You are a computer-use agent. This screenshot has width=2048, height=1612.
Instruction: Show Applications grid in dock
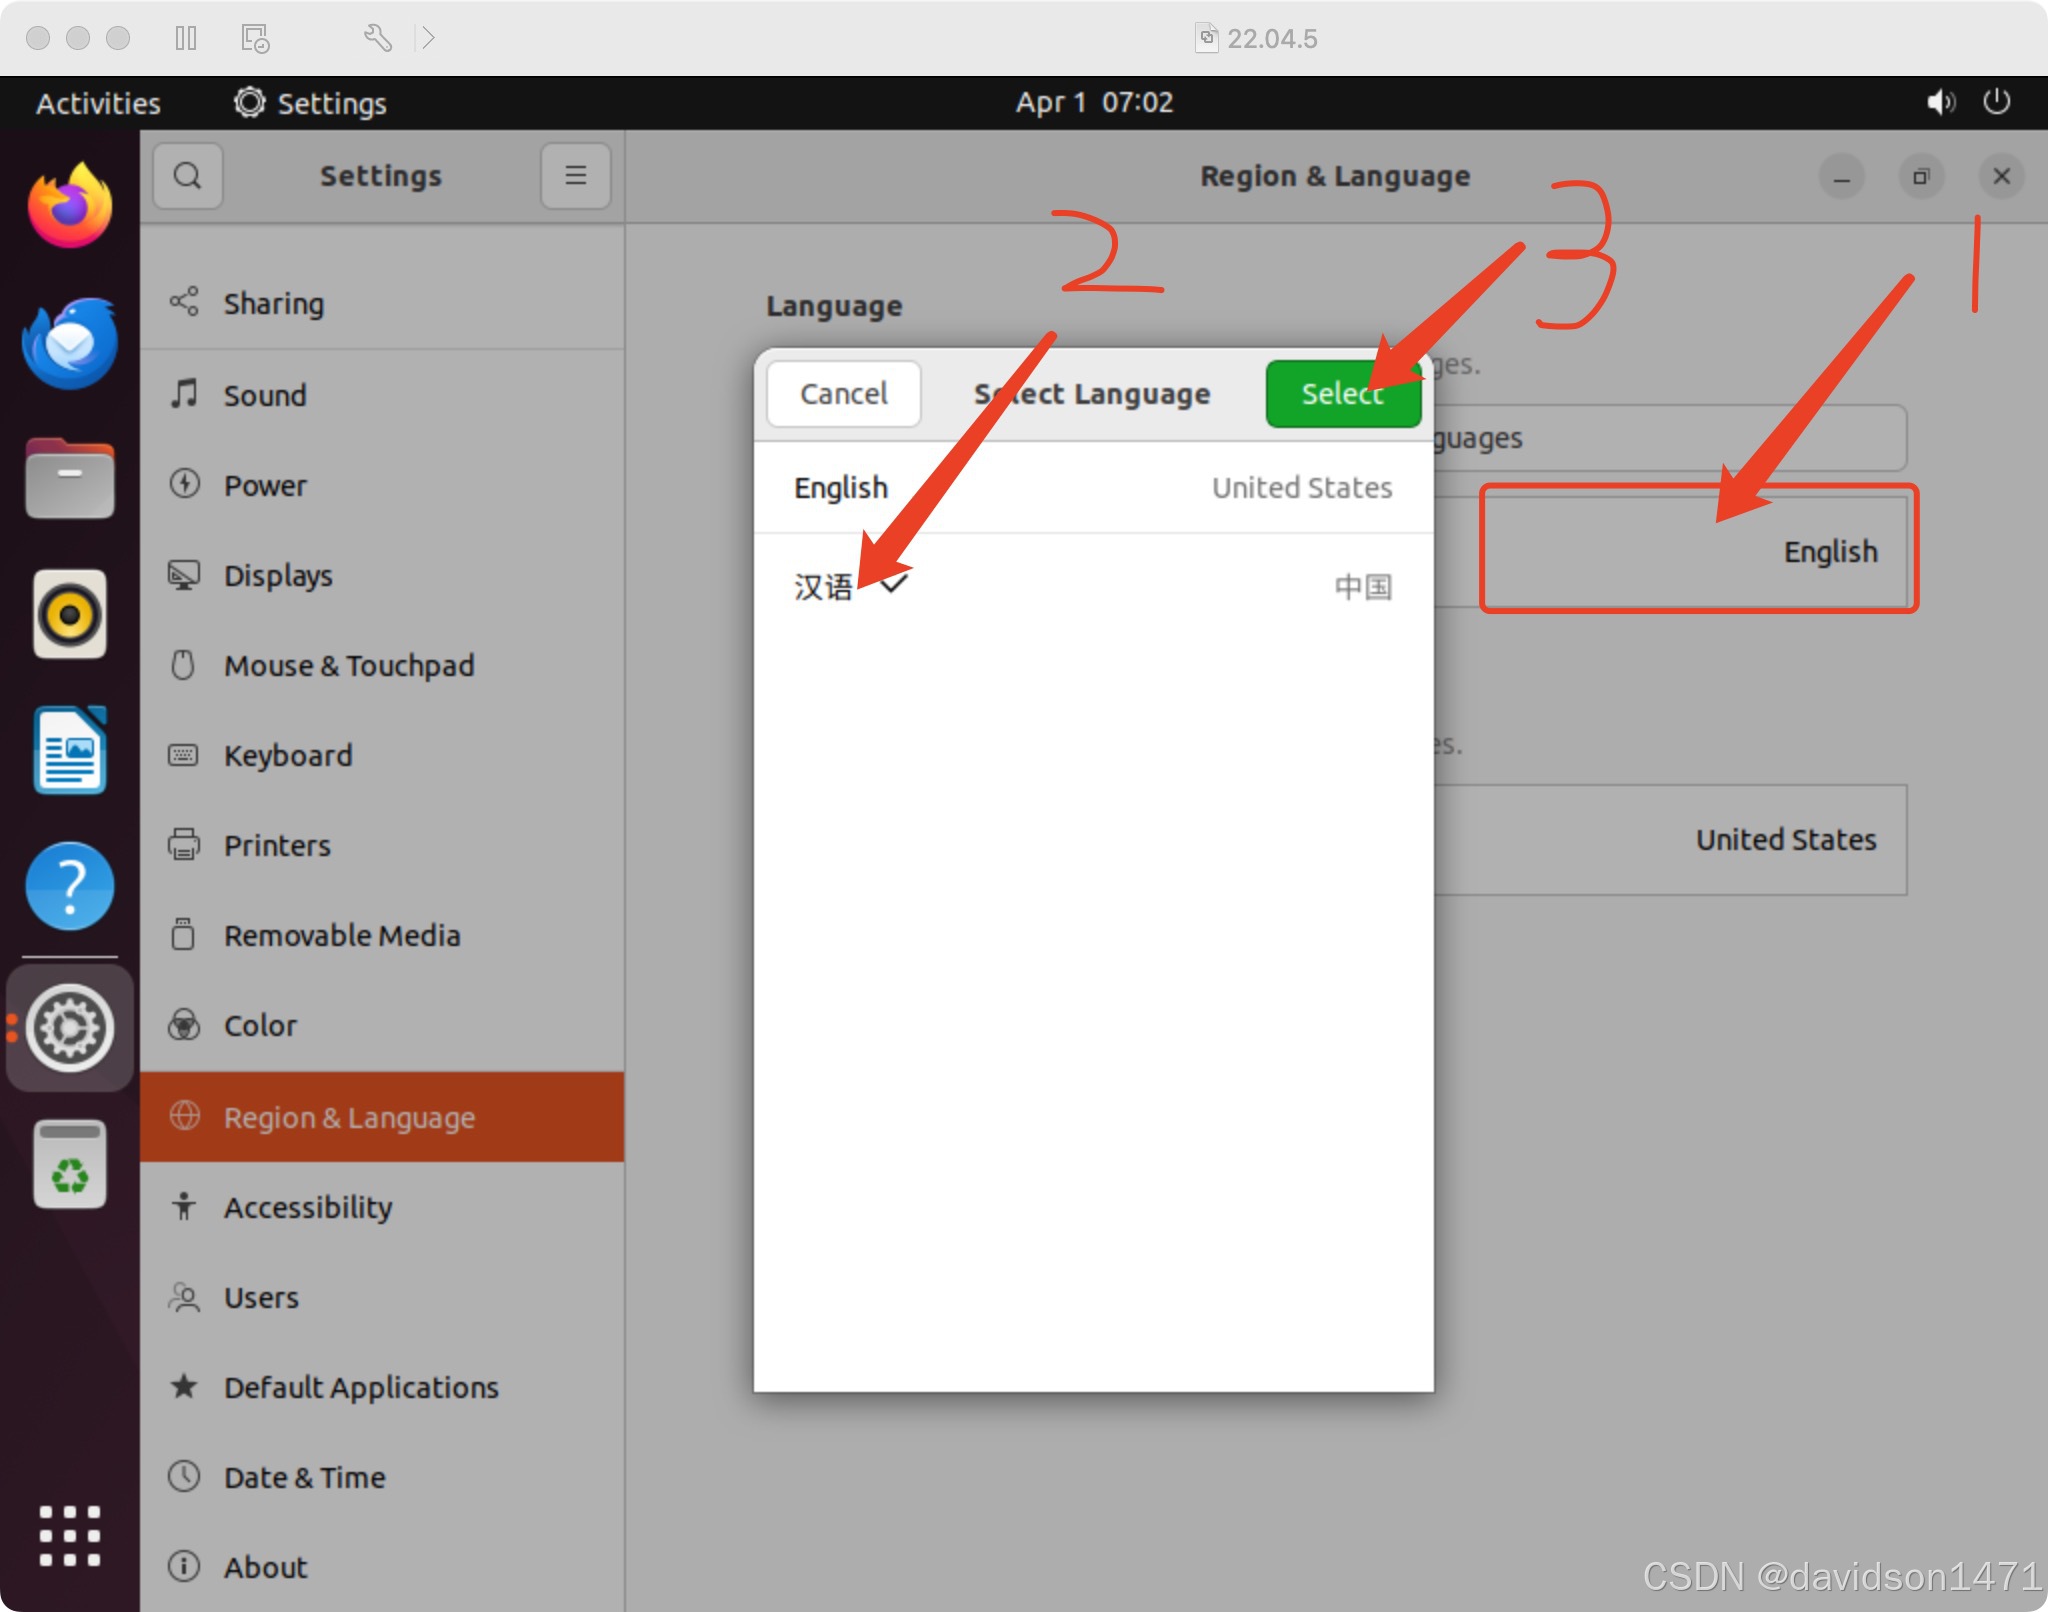click(x=69, y=1535)
